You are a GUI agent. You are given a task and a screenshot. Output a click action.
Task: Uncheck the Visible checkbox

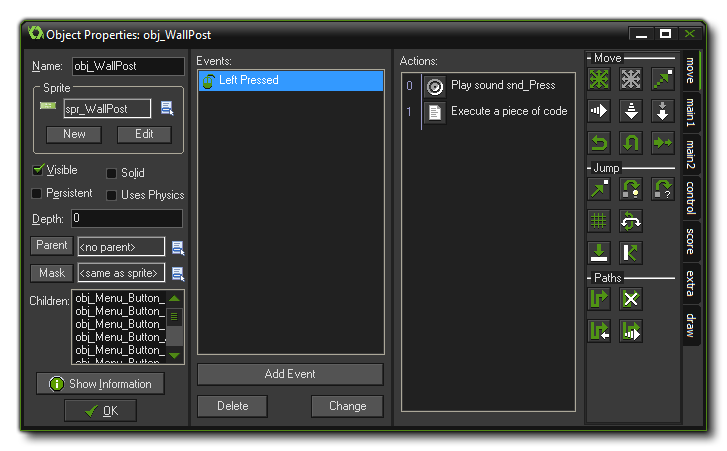39,171
